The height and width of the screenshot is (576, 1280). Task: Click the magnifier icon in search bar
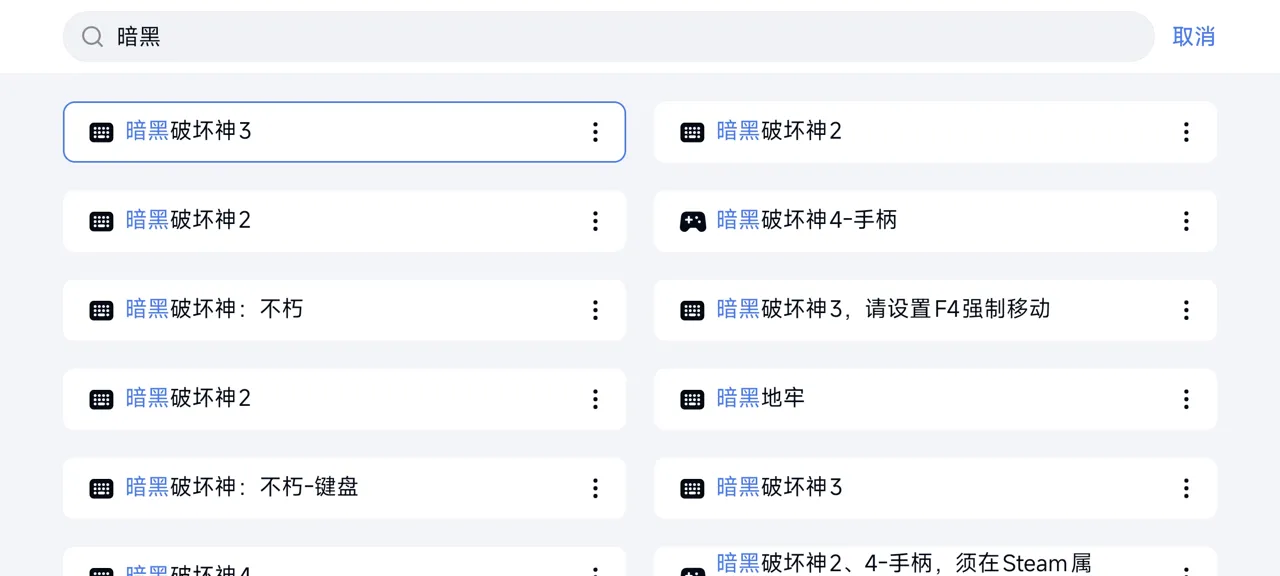[x=92, y=37]
